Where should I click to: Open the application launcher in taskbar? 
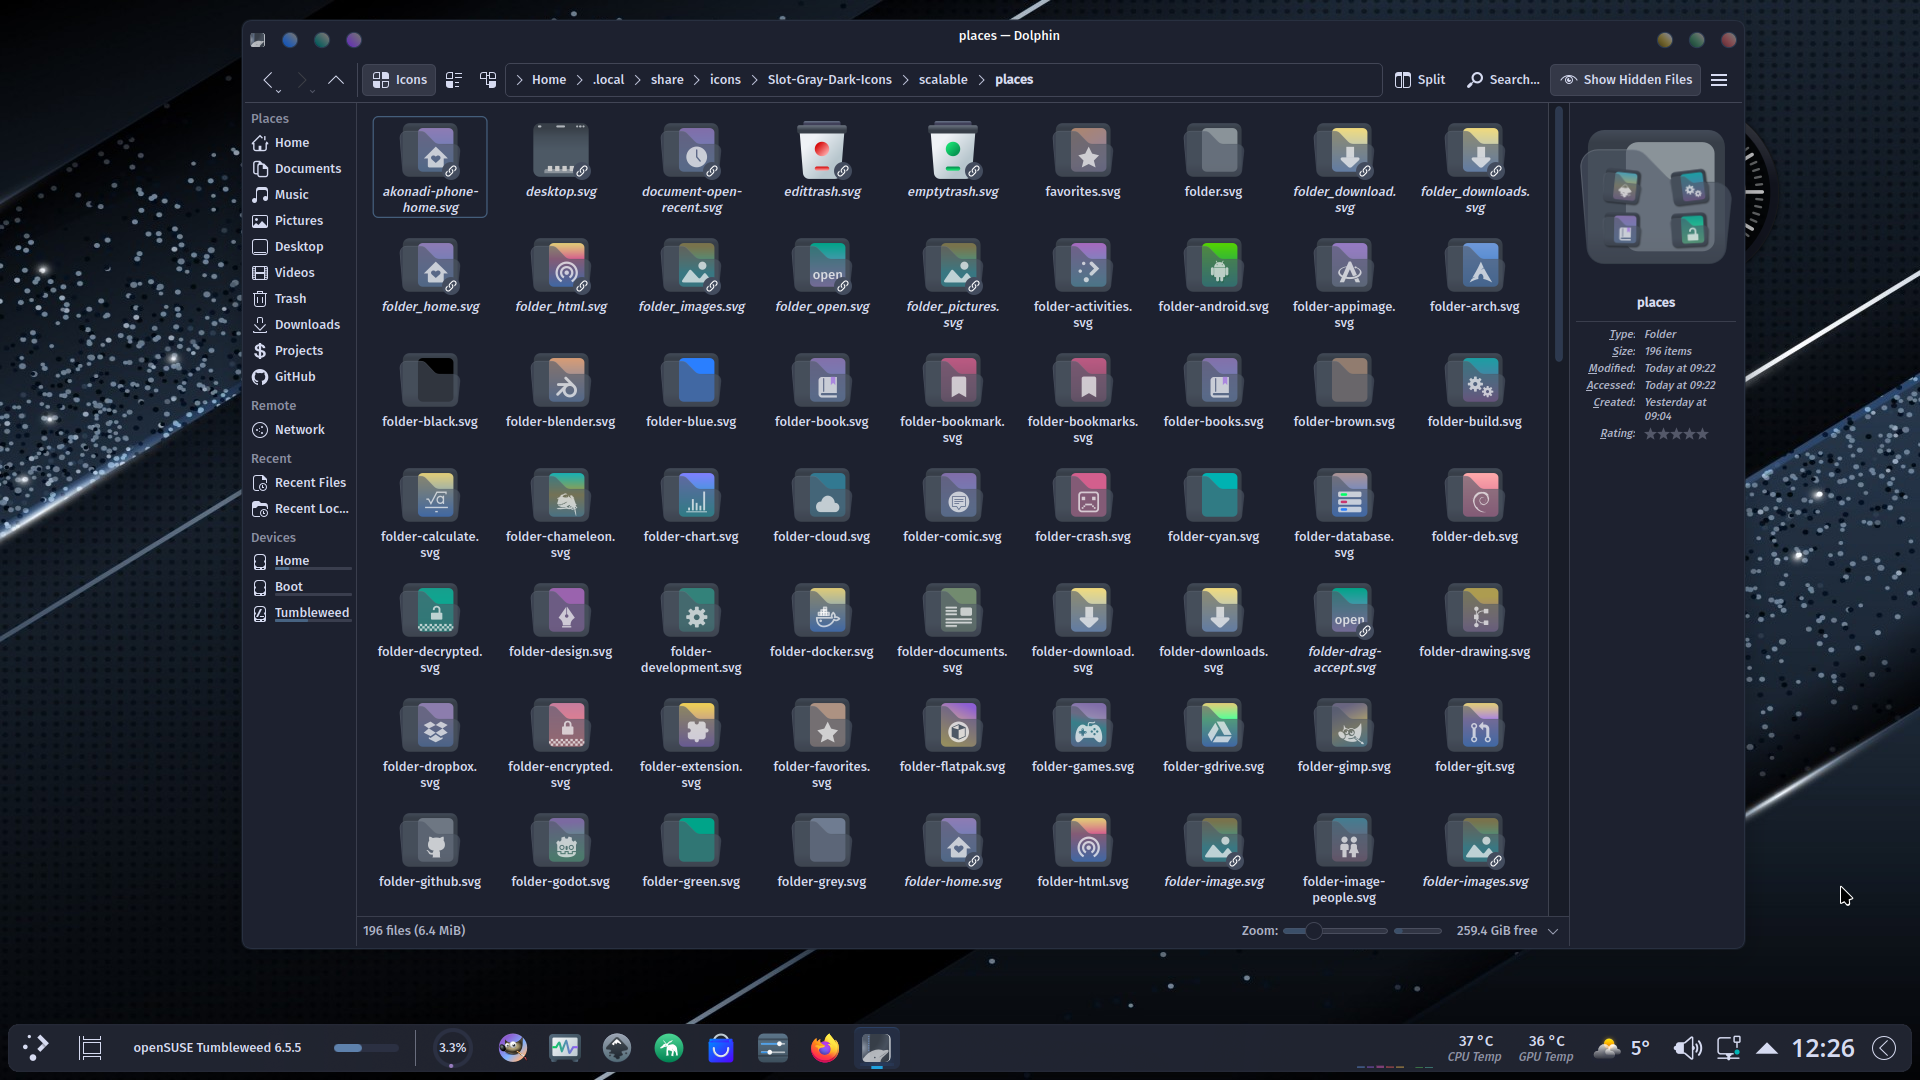(36, 1048)
